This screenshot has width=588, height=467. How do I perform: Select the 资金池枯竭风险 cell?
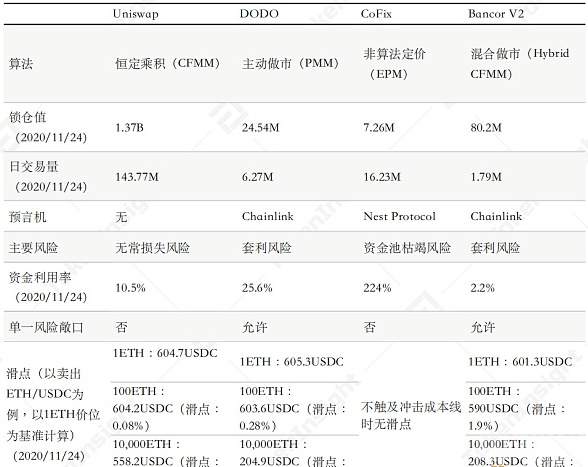(x=407, y=248)
